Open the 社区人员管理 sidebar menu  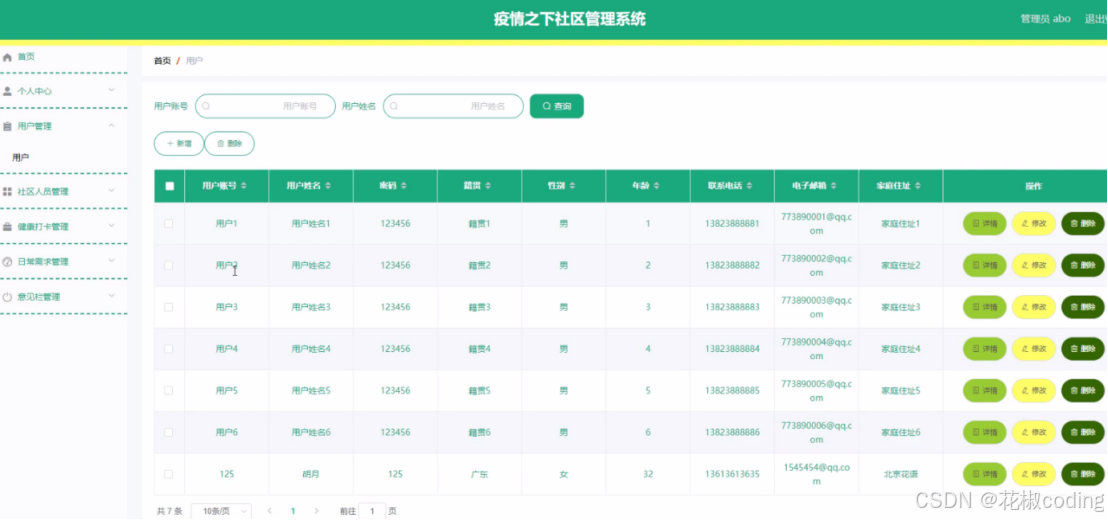click(x=64, y=192)
